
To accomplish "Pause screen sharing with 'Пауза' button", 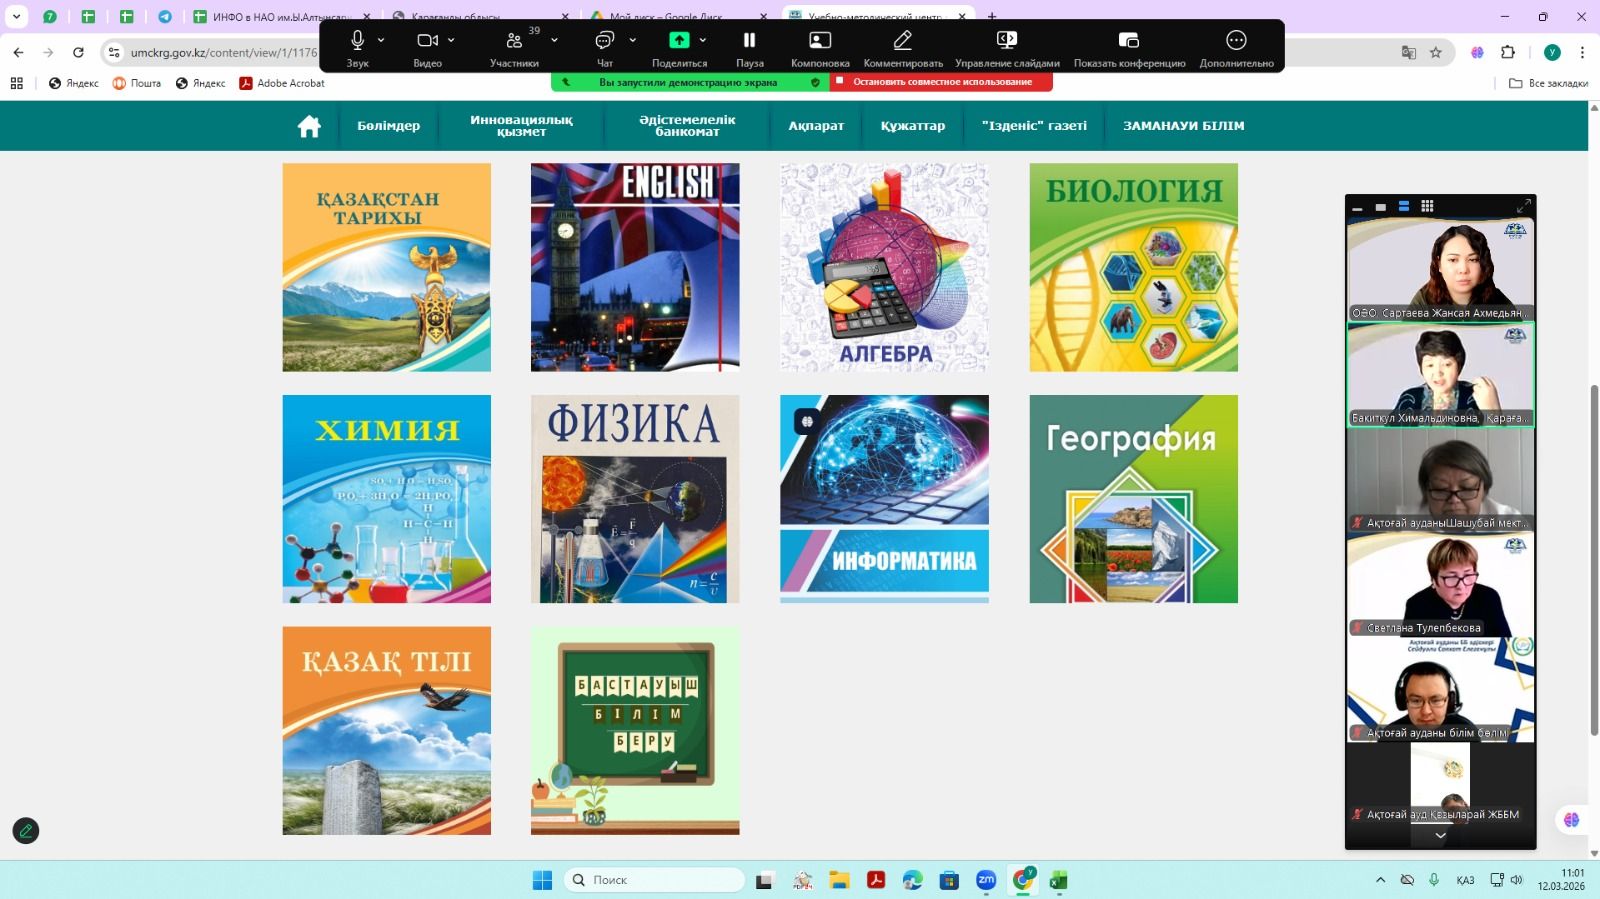I will pos(749,40).
